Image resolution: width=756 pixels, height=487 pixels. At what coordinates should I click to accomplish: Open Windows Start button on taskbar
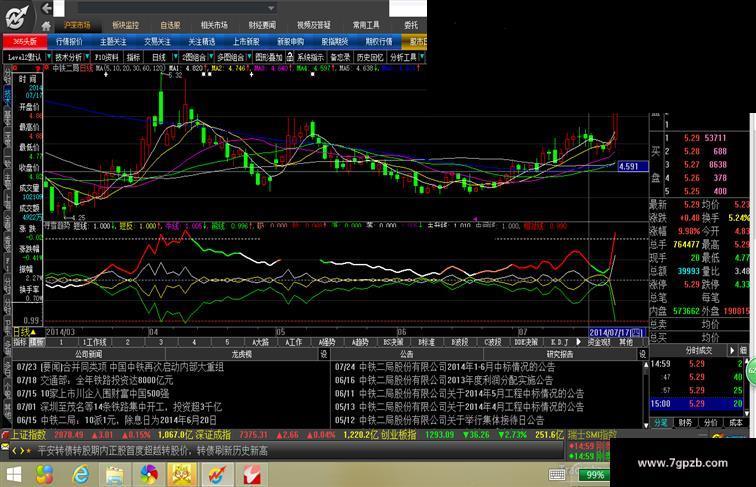tap(18, 473)
